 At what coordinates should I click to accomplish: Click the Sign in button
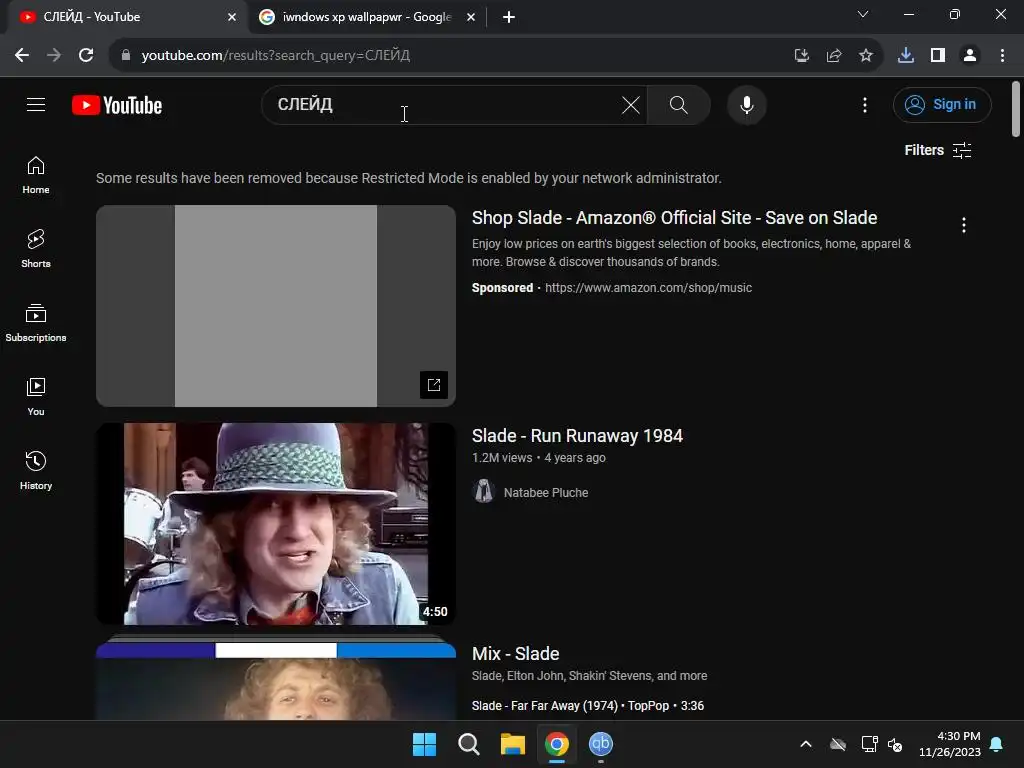click(x=942, y=104)
